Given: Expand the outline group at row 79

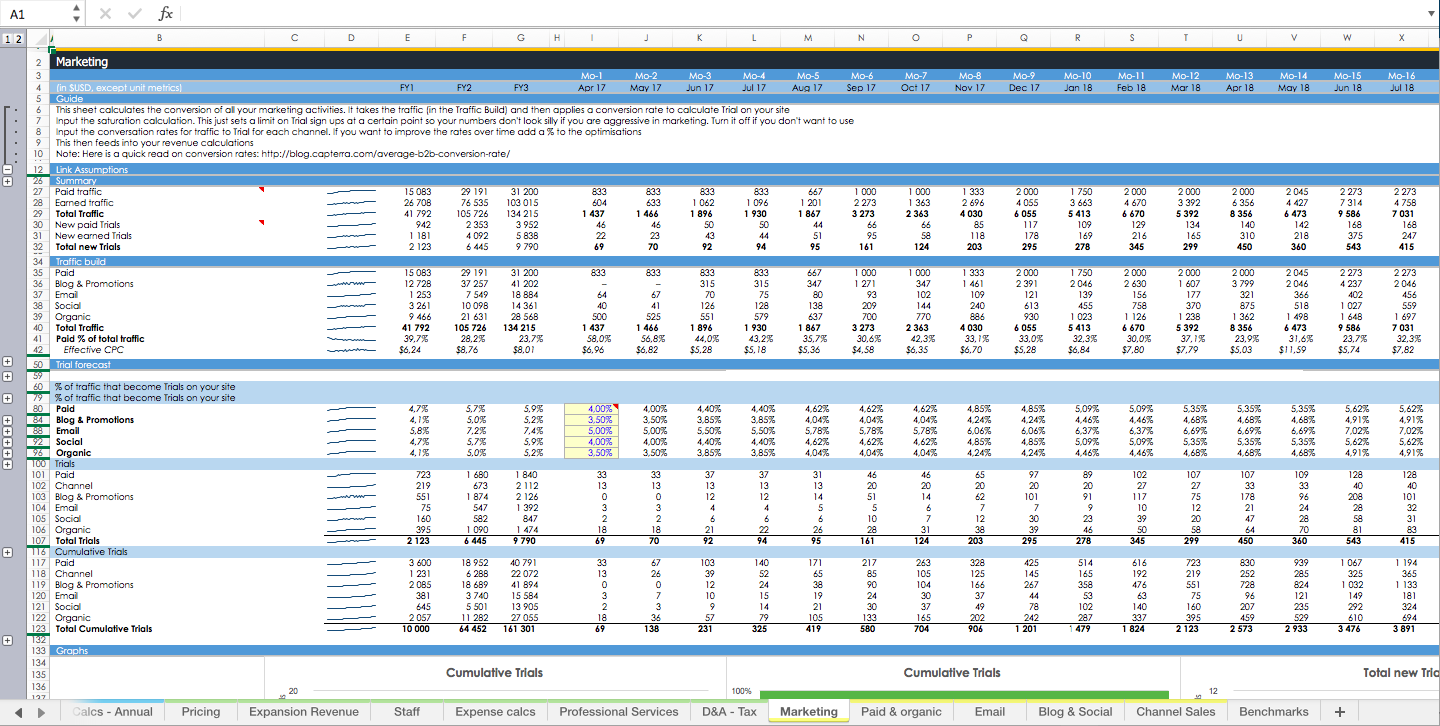Looking at the screenshot, I should (7, 398).
